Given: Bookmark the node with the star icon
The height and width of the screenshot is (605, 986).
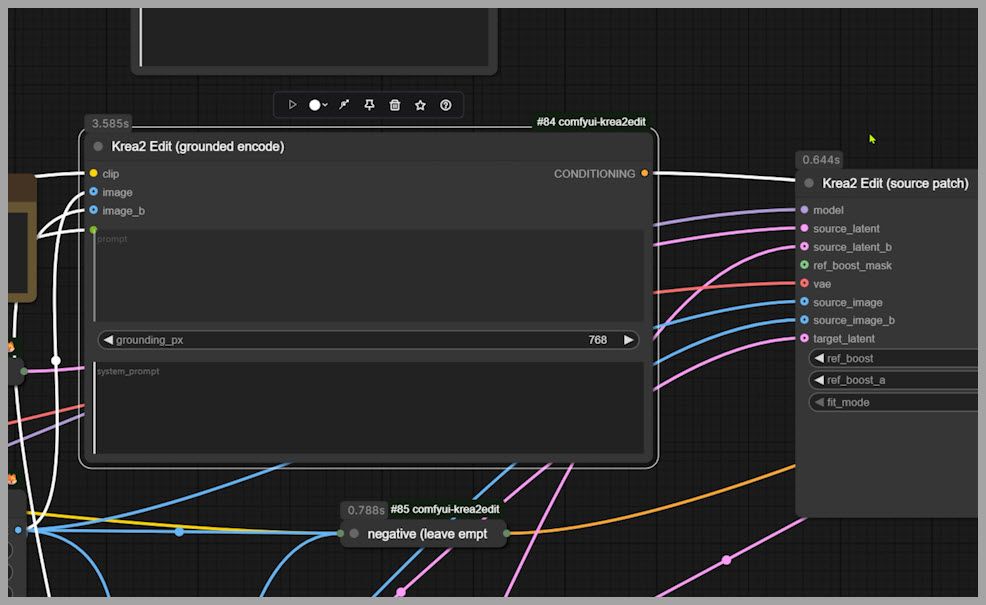Looking at the screenshot, I should click(x=420, y=105).
